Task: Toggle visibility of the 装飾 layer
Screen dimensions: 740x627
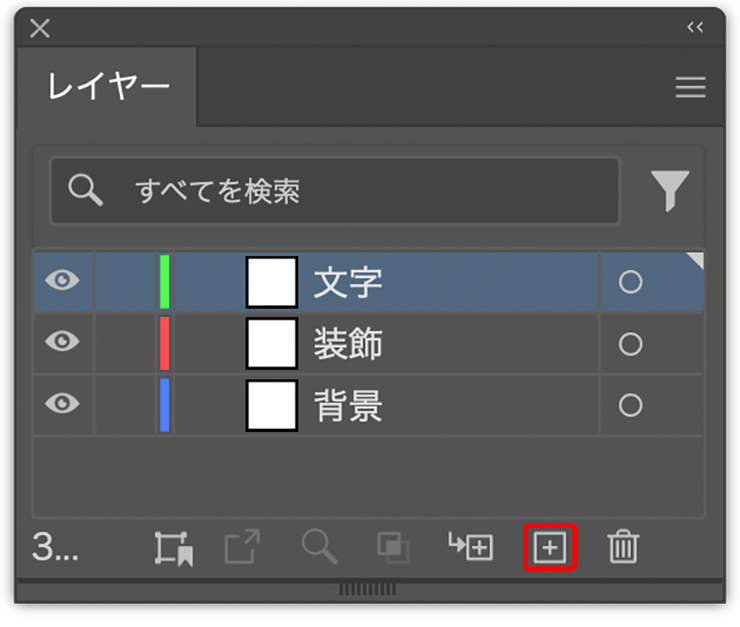Action: coord(62,343)
